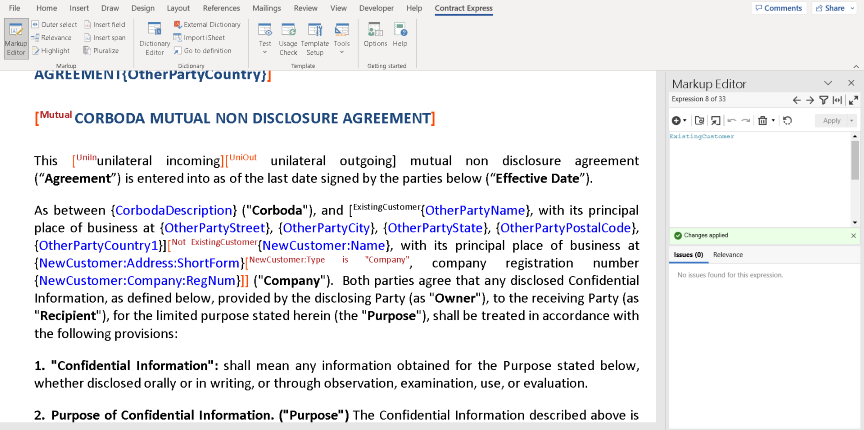Click the Outer select tool
864x430 pixels.
click(x=54, y=24)
